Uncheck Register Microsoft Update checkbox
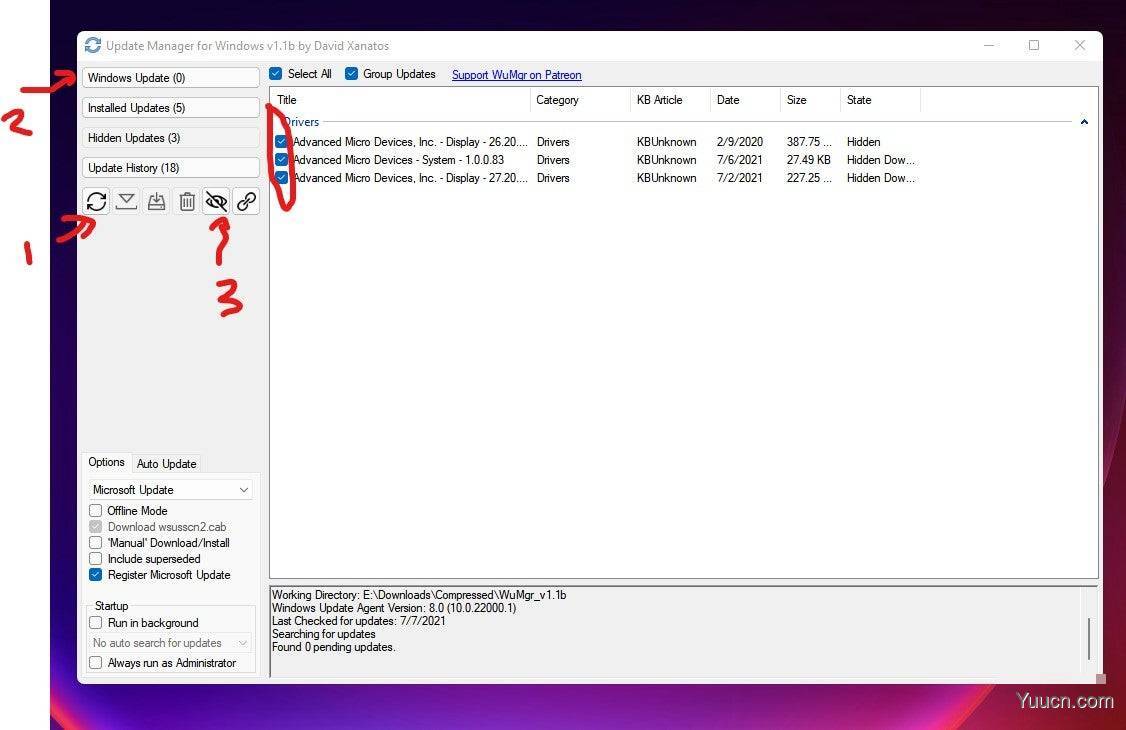This screenshot has width=1126, height=730. tap(96, 574)
